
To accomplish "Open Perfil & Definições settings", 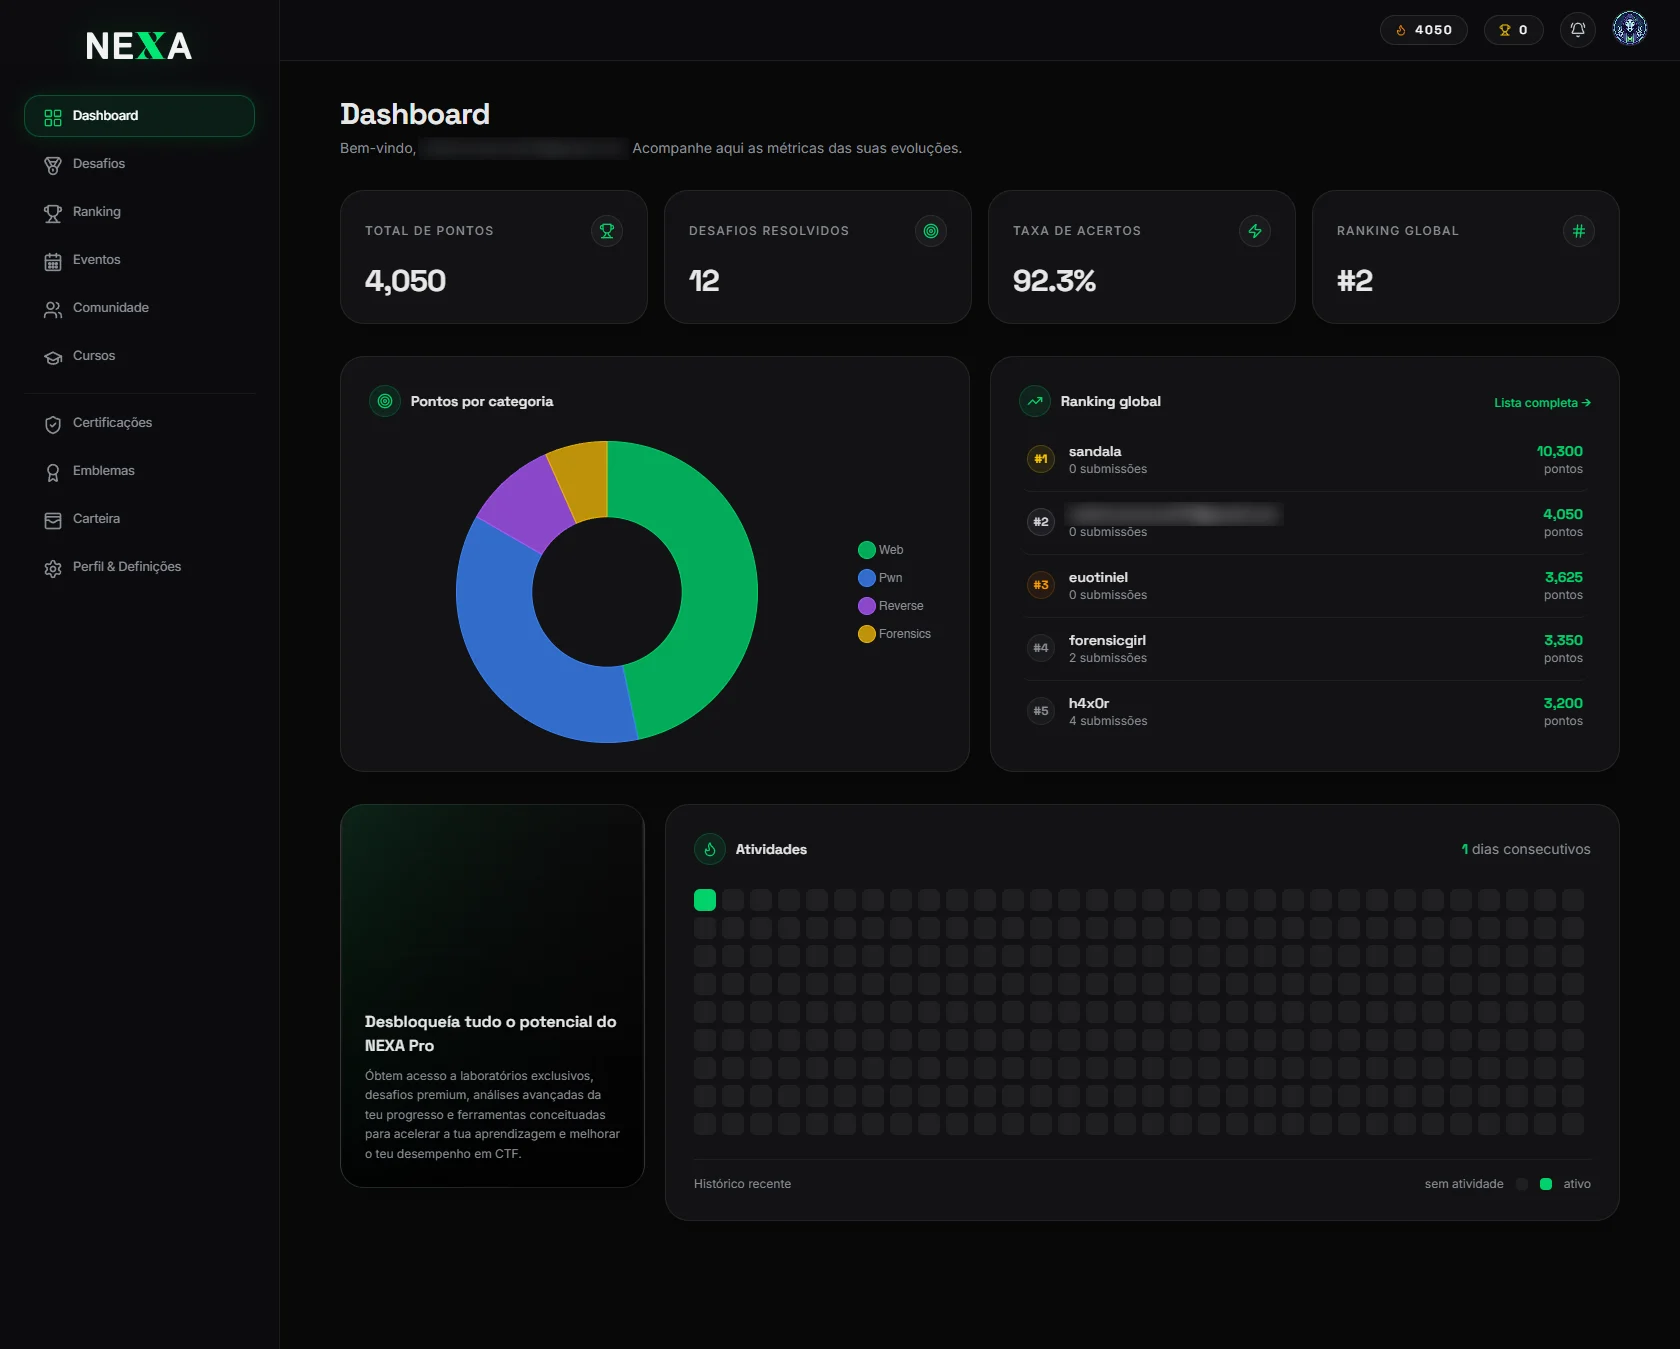I will pos(139,567).
